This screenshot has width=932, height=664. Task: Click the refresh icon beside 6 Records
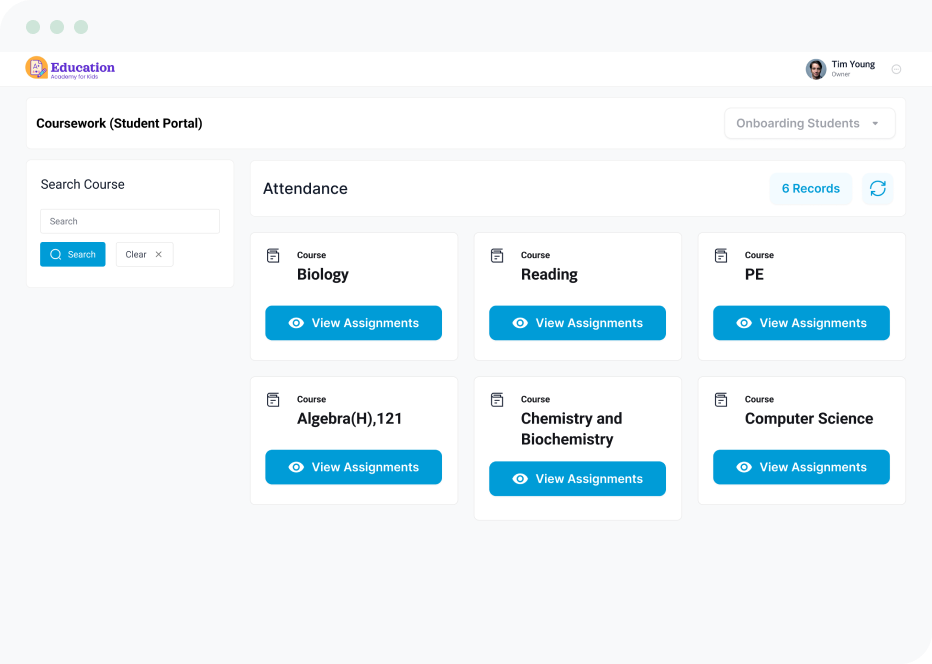tap(877, 189)
